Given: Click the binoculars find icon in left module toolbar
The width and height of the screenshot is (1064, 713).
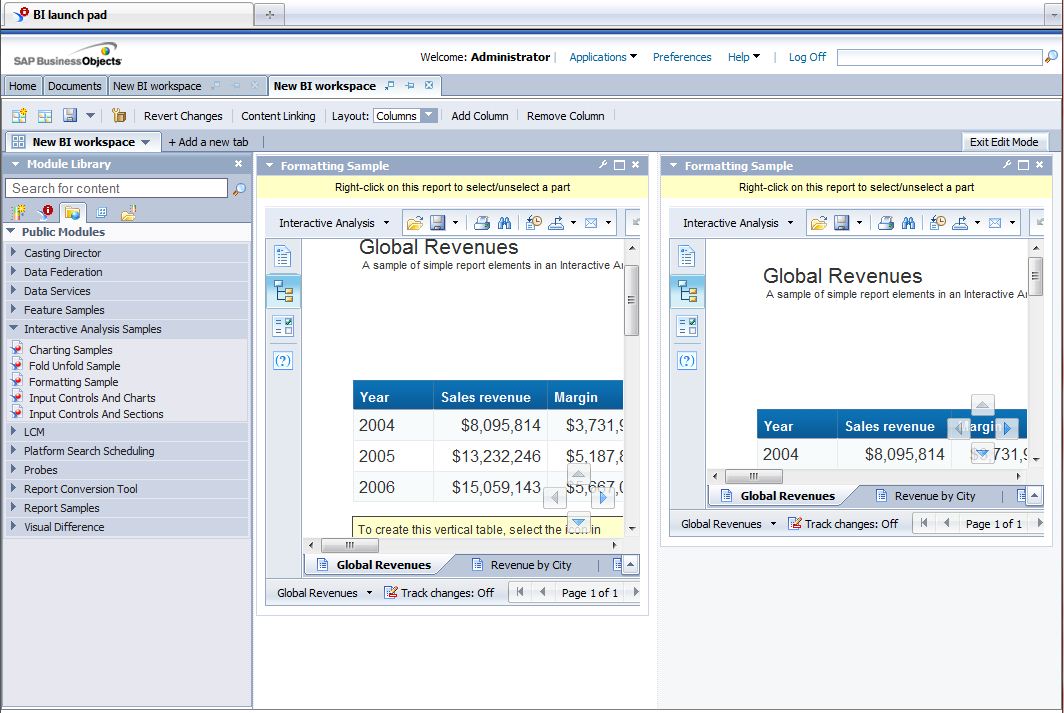Looking at the screenshot, I should pyautogui.click(x=504, y=223).
